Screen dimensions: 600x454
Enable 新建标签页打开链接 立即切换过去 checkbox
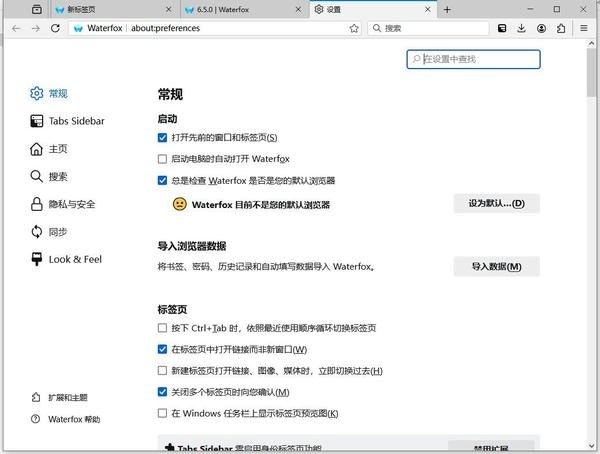162,371
